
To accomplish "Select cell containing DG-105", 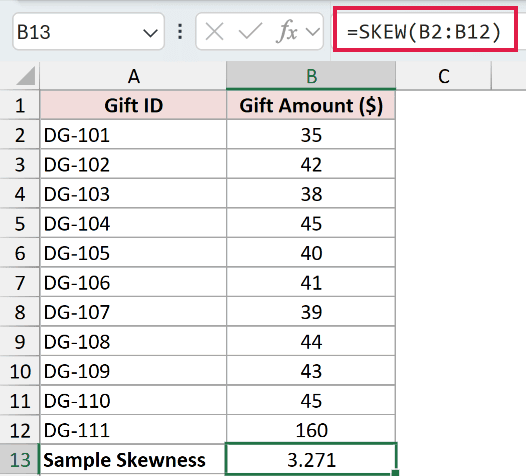I will pyautogui.click(x=133, y=253).
